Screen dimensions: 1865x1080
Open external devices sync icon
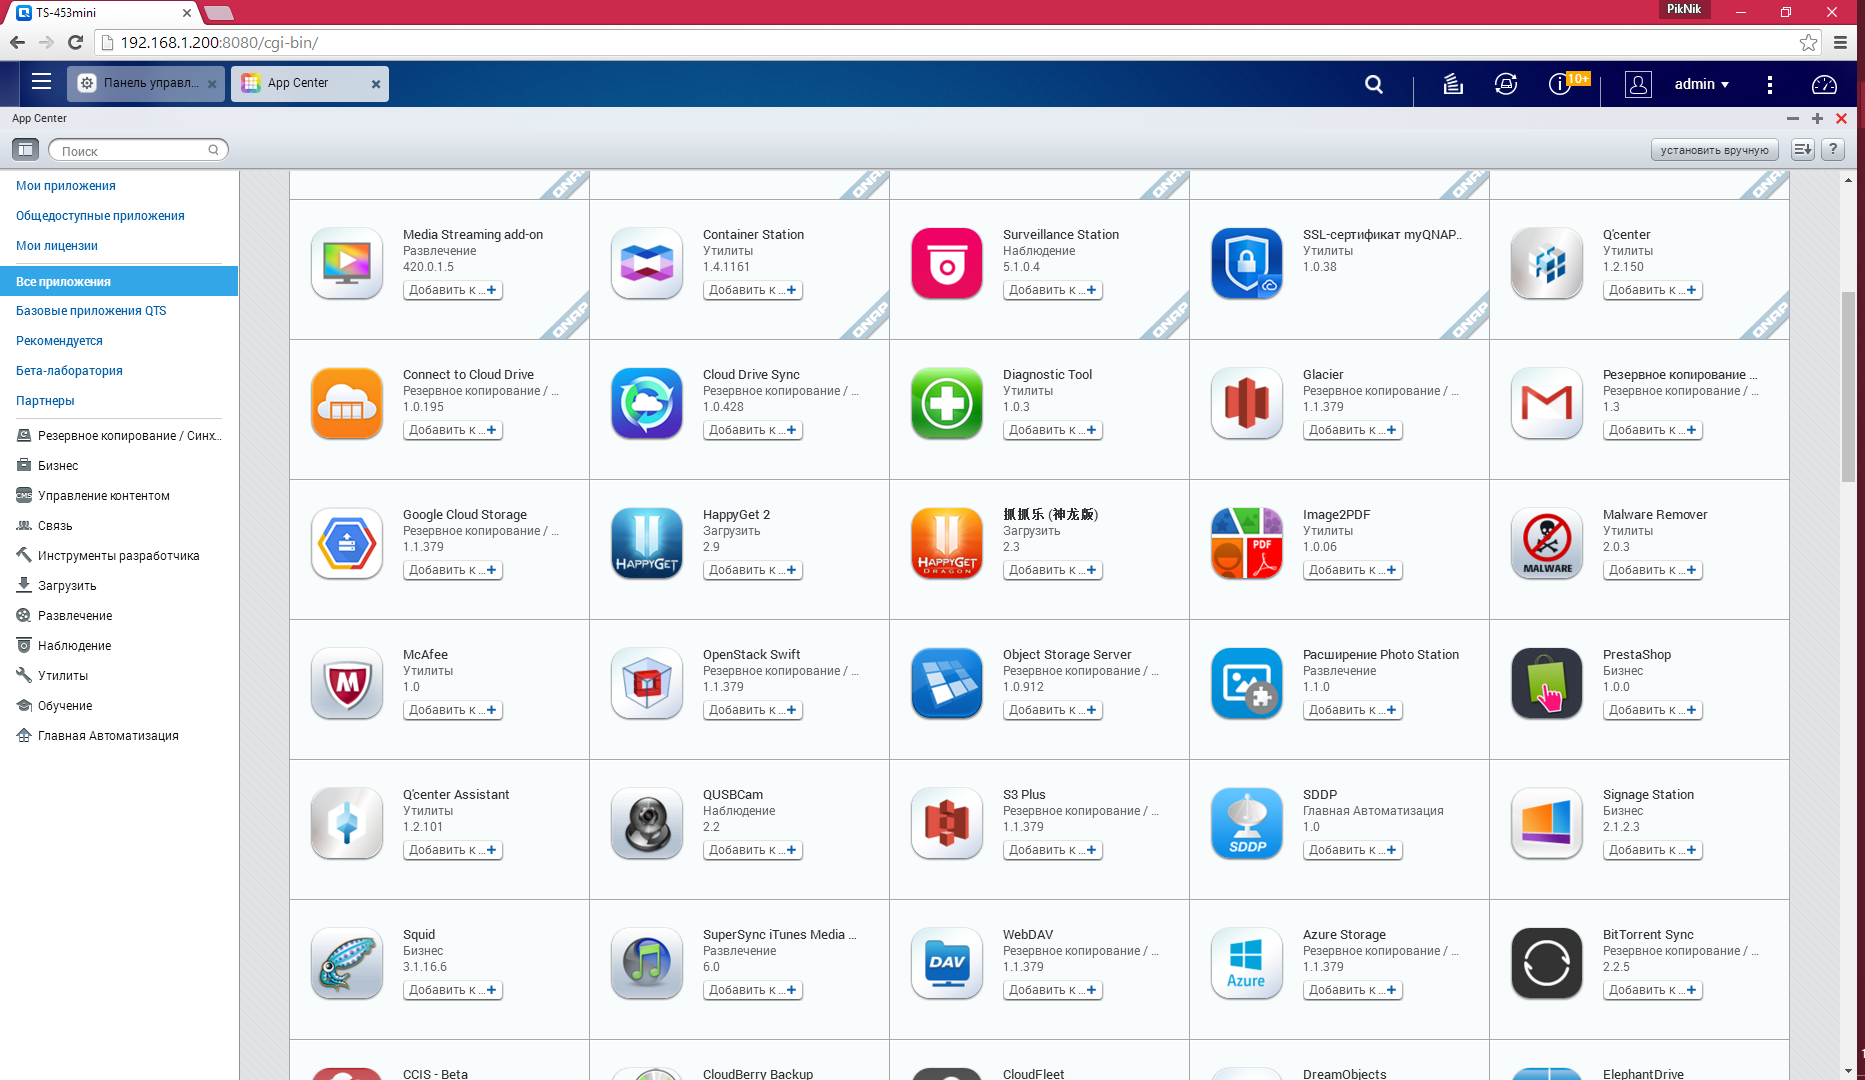(x=1506, y=84)
